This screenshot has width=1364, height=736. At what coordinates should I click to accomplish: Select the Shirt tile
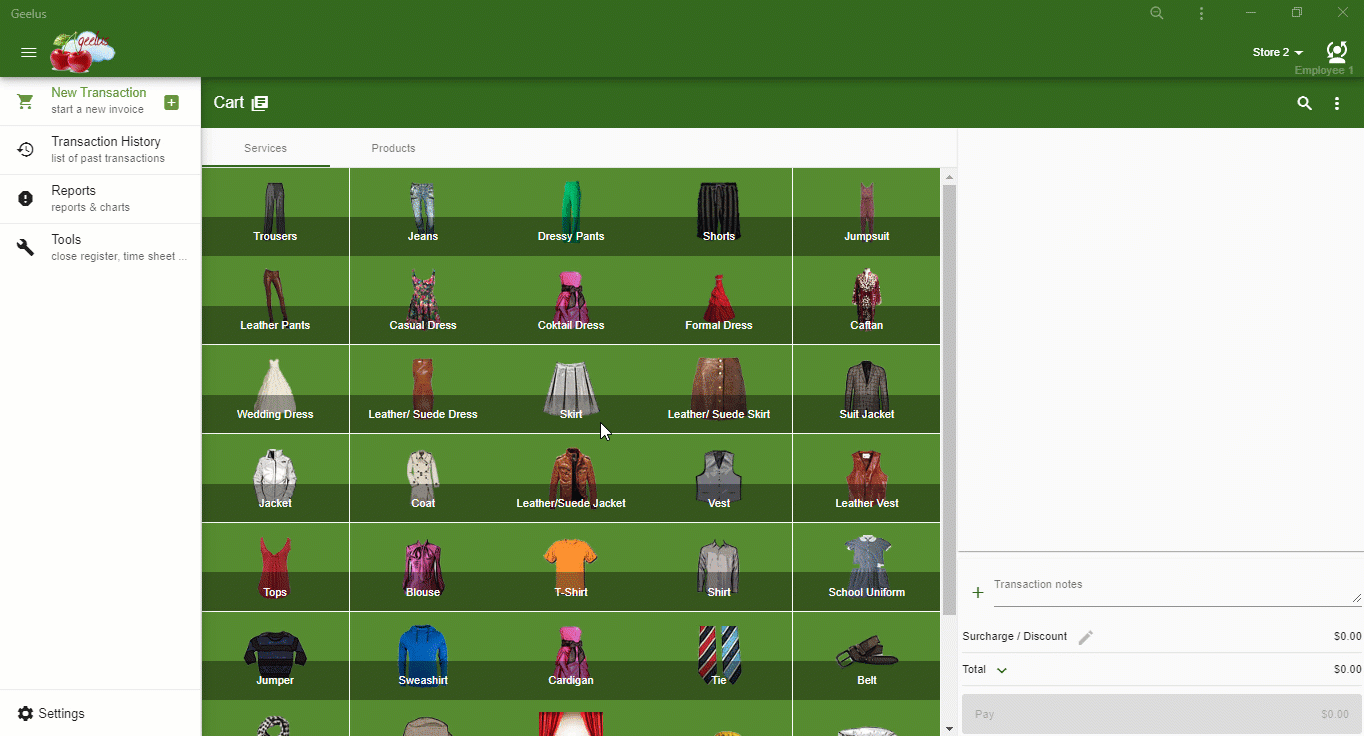(719, 567)
